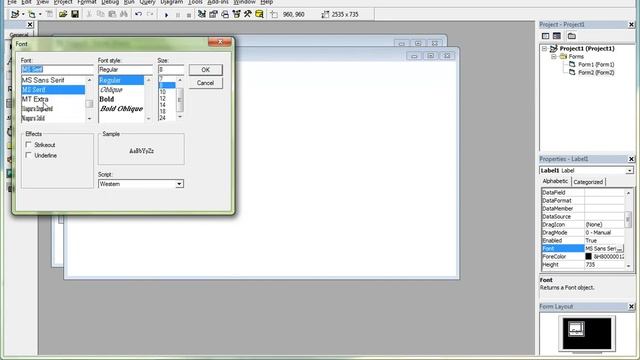
Task: Select Form2 (Form2) in project tree
Action: point(596,73)
